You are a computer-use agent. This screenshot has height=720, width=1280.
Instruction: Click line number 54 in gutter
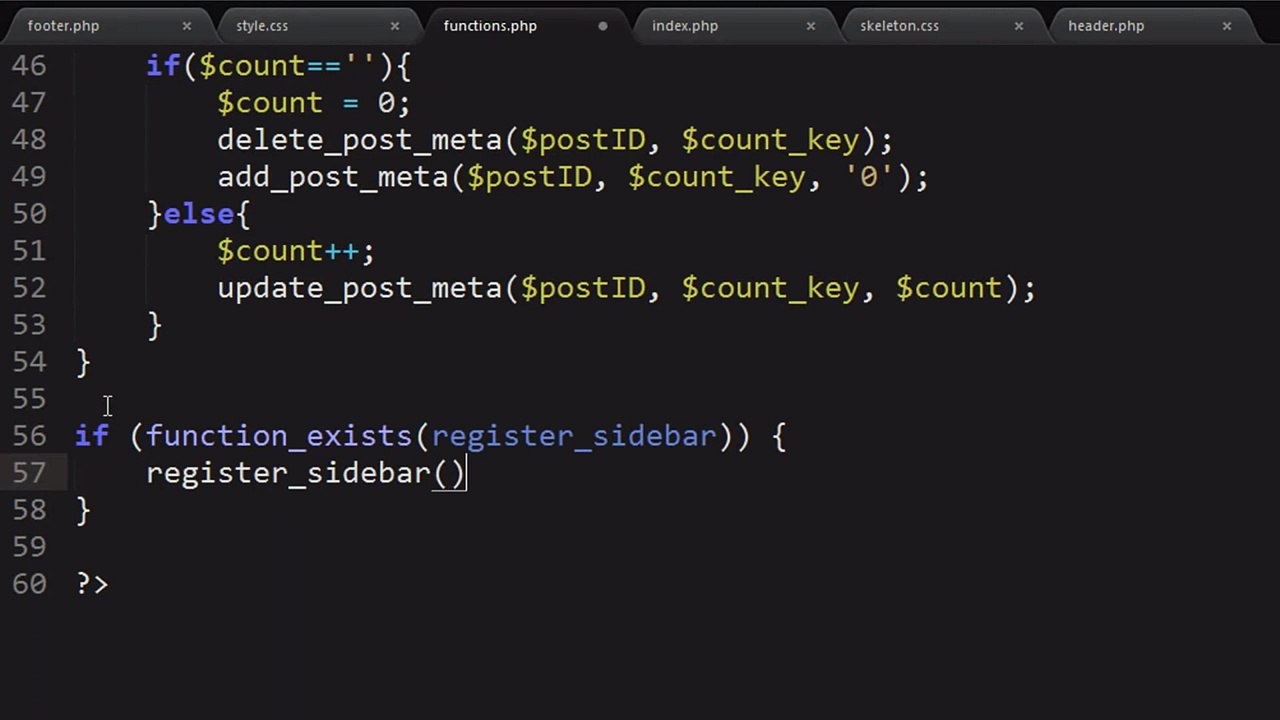tap(29, 362)
